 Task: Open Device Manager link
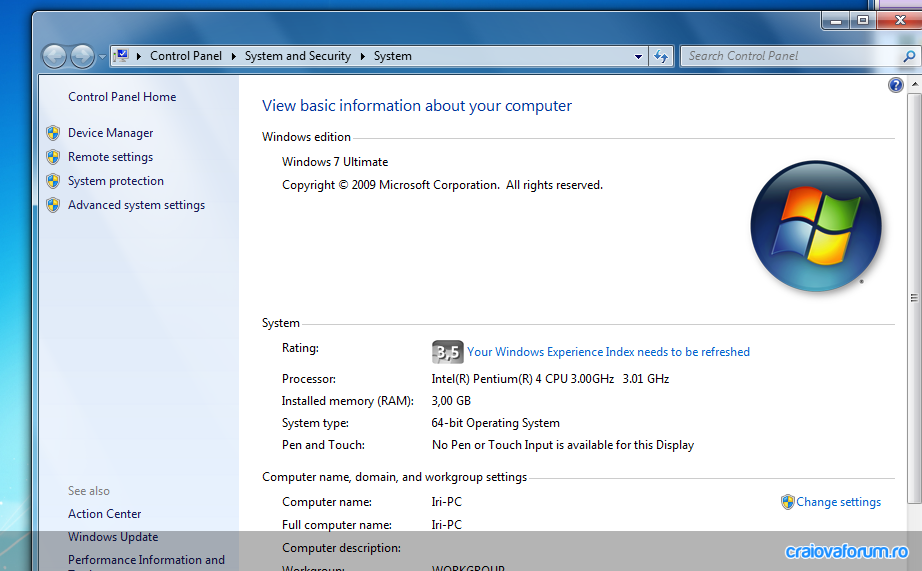pos(111,133)
